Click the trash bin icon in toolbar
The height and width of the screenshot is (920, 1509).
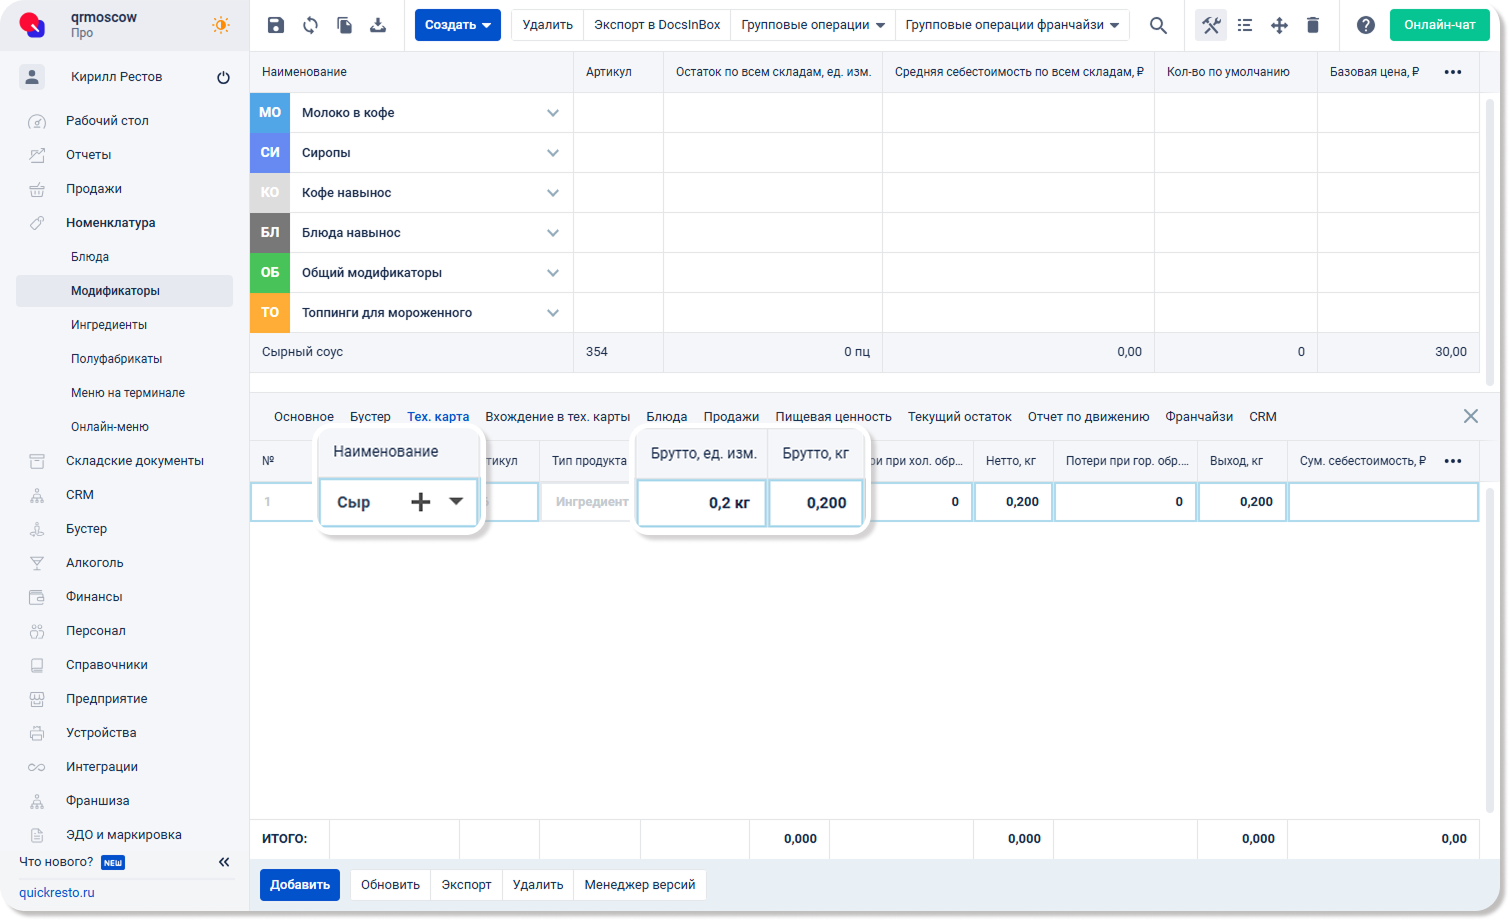1313,25
